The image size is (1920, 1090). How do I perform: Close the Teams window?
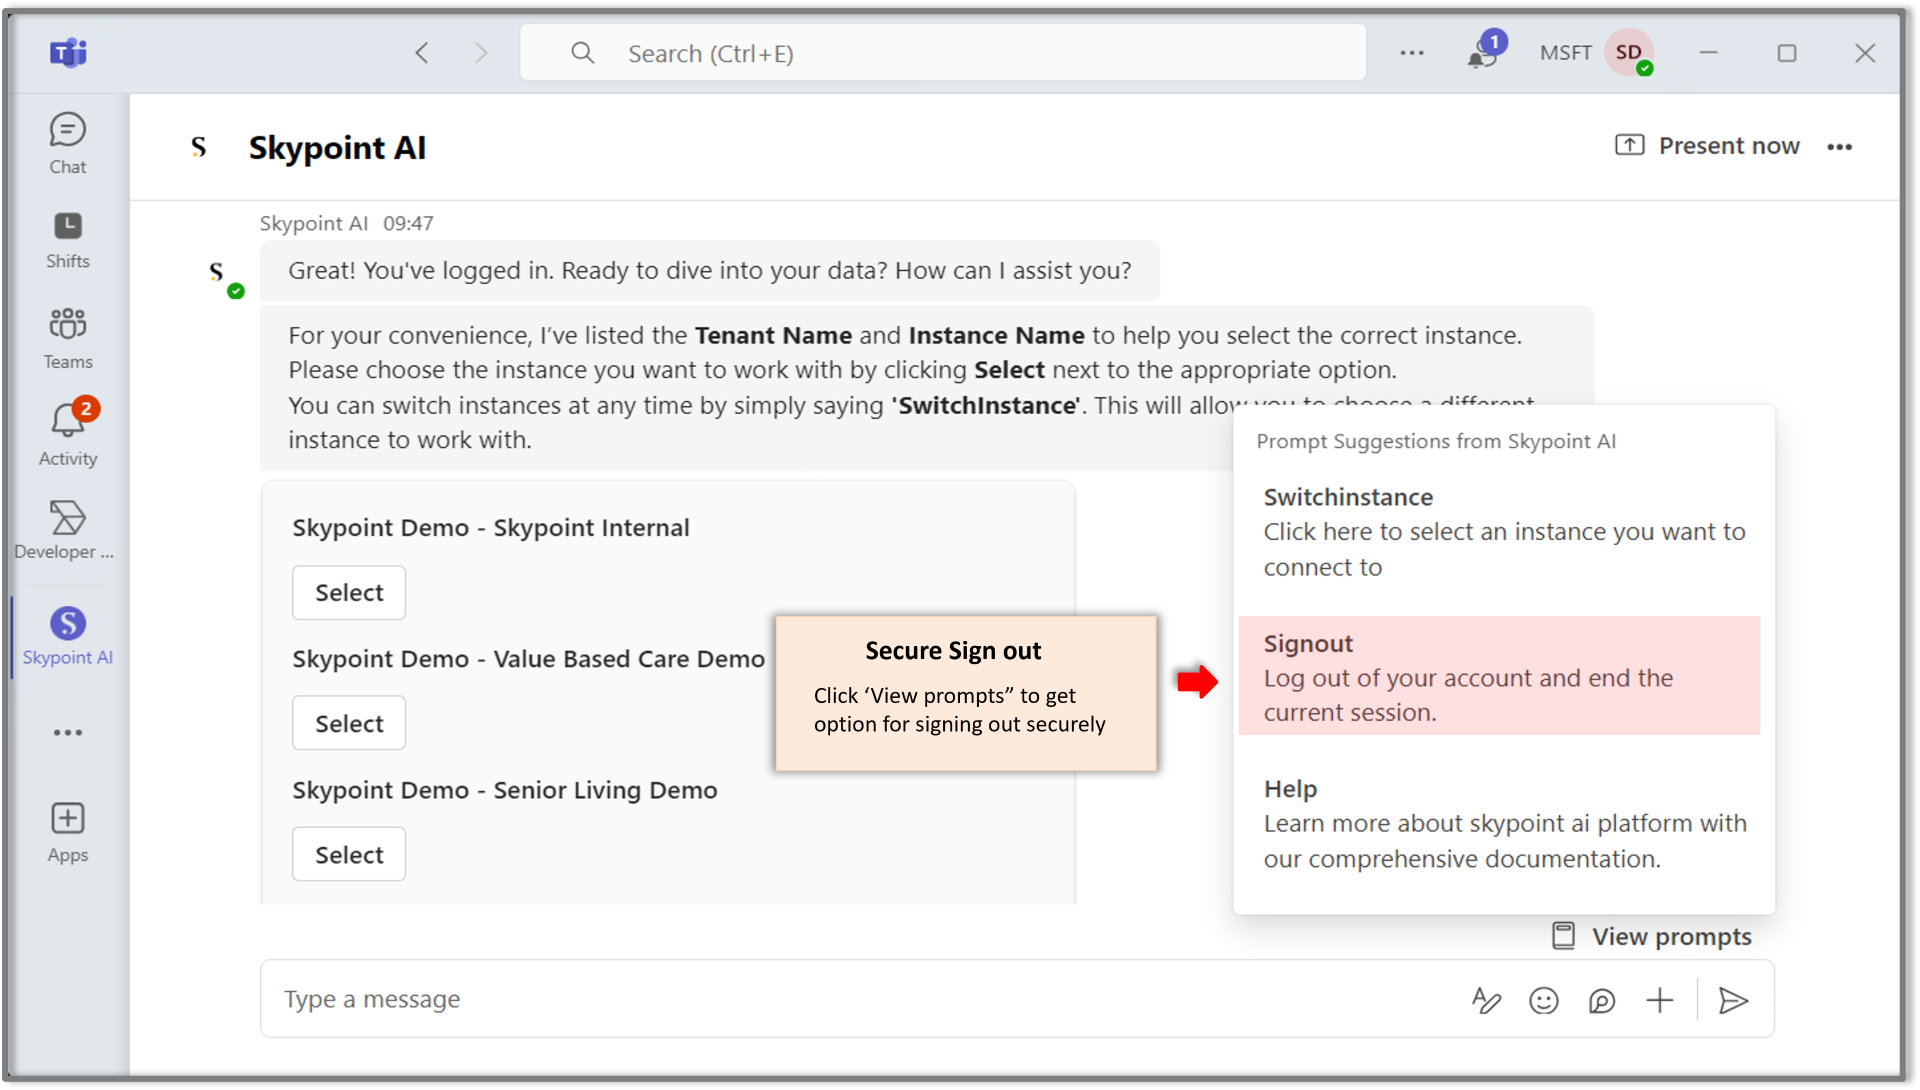point(1865,53)
